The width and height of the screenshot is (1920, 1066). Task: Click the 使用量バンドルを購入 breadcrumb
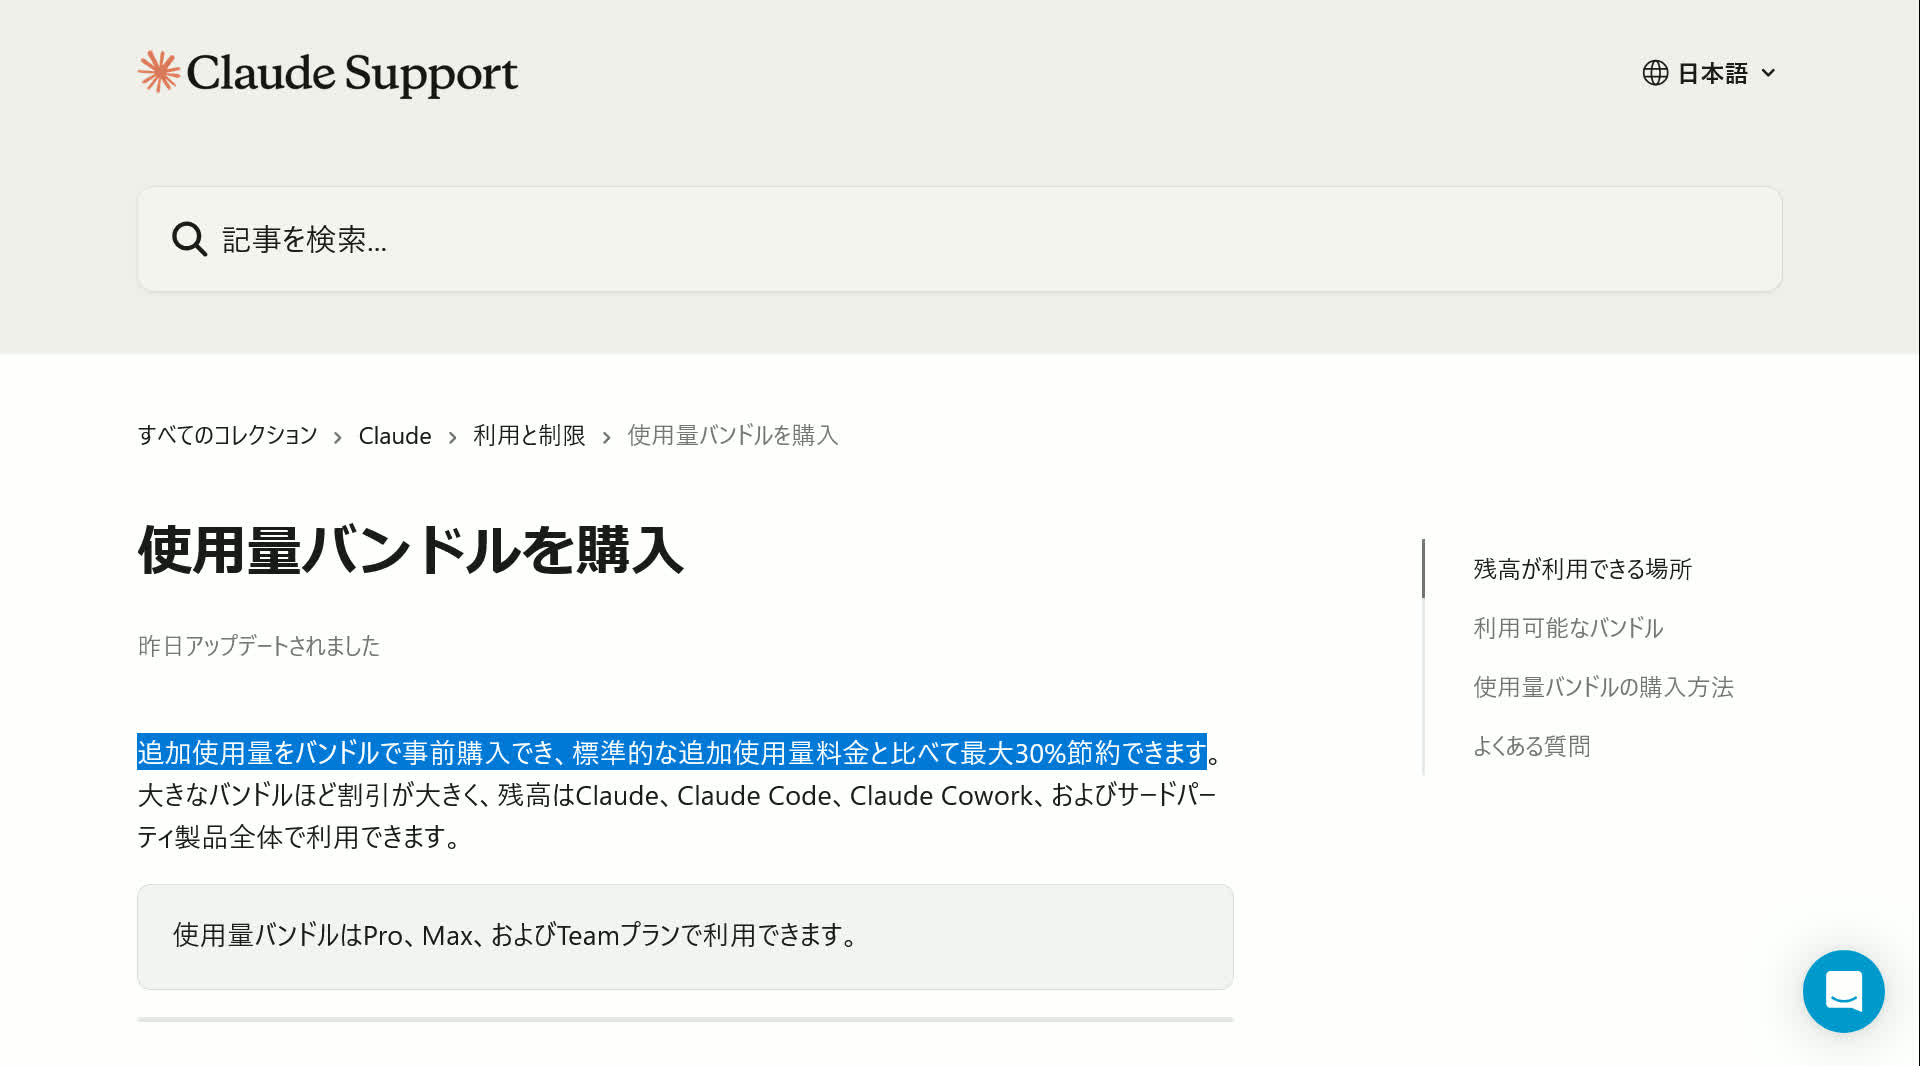(731, 435)
